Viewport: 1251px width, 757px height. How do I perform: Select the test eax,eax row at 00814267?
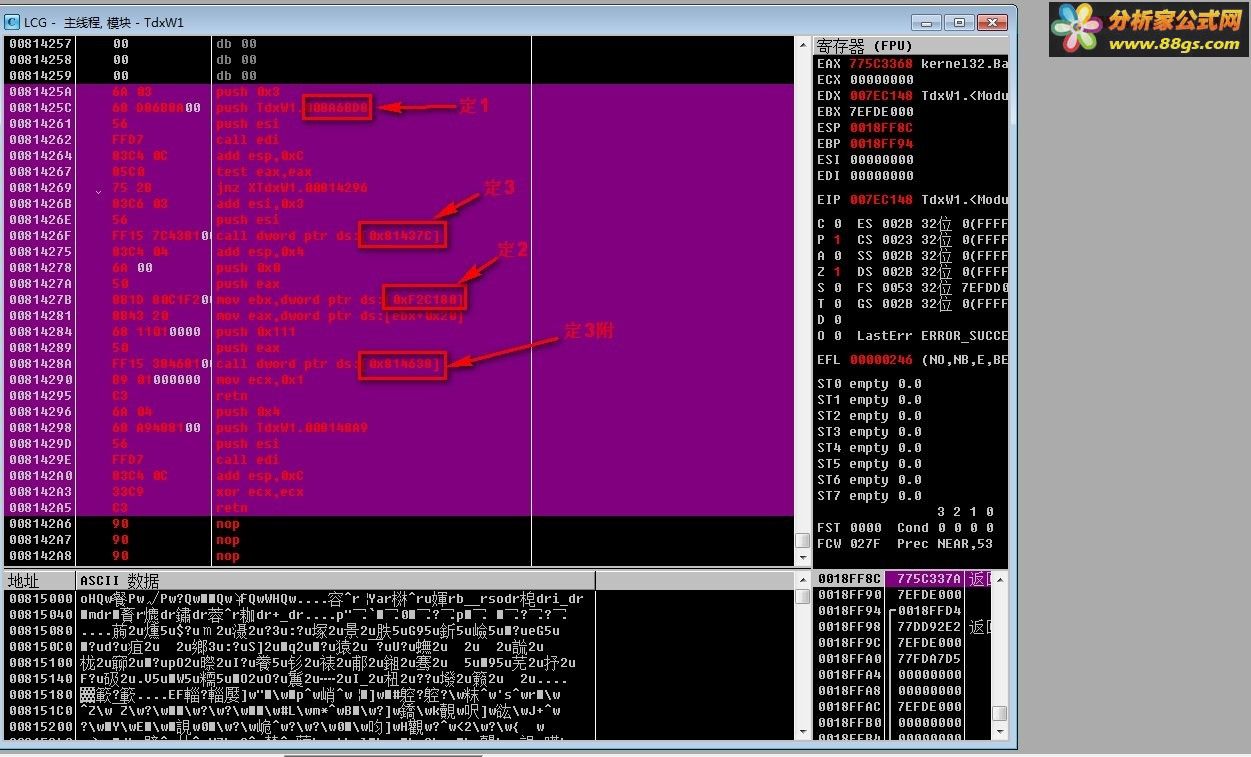click(x=400, y=172)
